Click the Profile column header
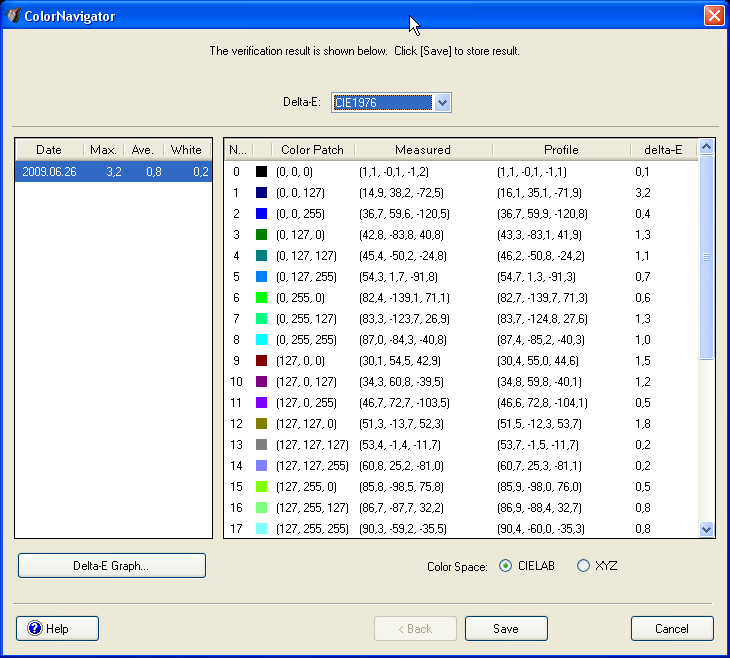The image size is (730, 658). click(561, 150)
